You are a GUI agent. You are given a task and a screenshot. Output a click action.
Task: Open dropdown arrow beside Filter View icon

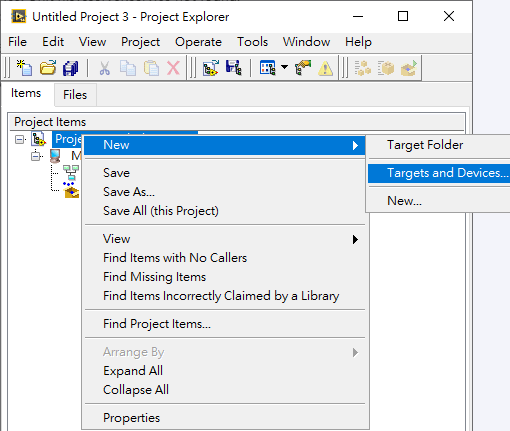pos(284,67)
